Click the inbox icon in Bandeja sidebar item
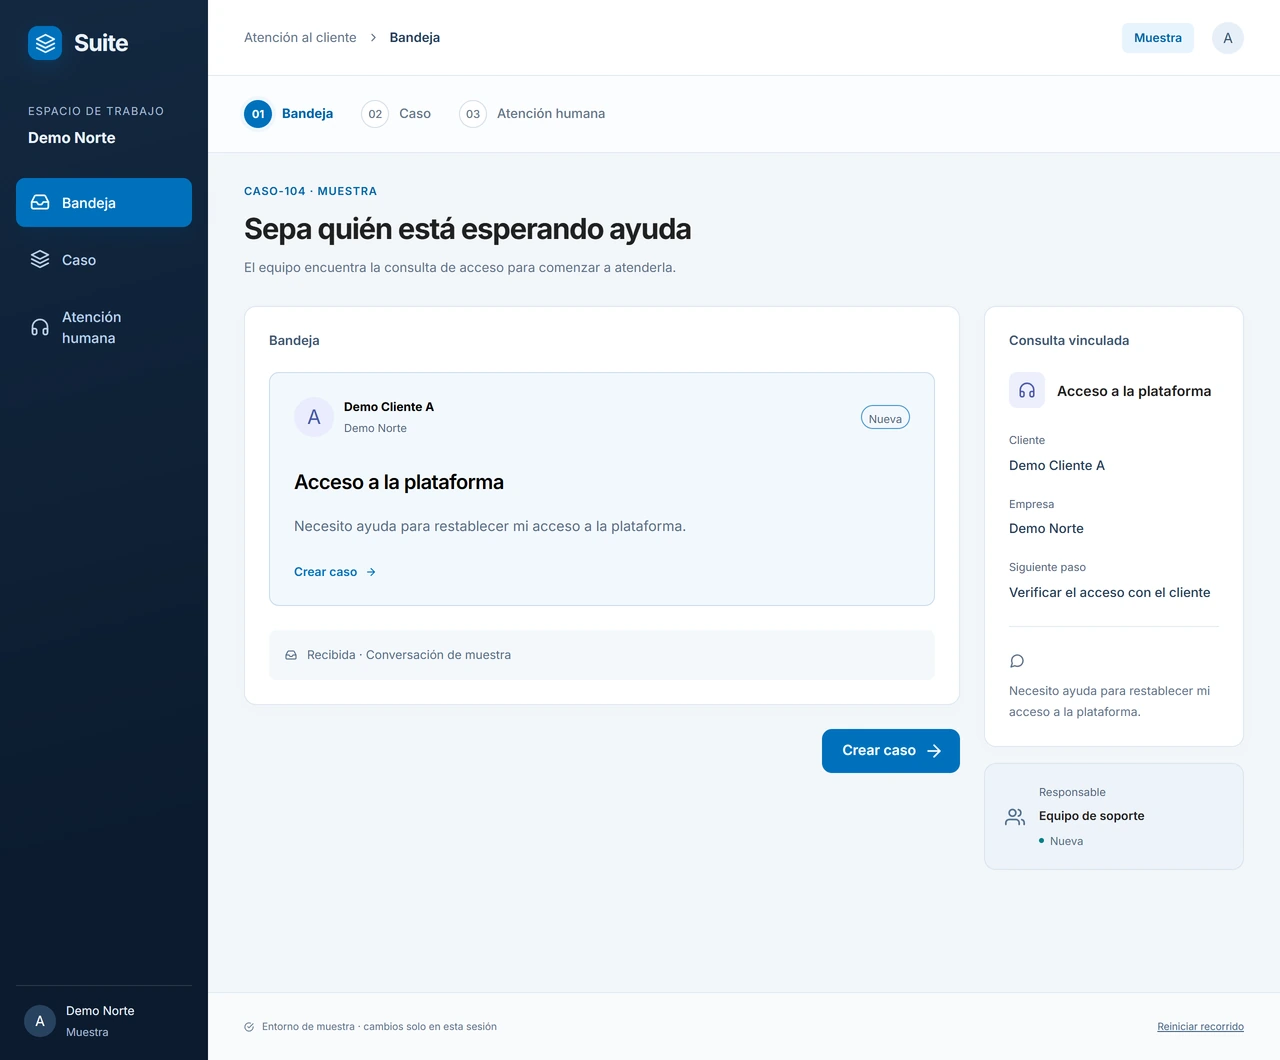This screenshot has height=1060, width=1280. point(40,202)
